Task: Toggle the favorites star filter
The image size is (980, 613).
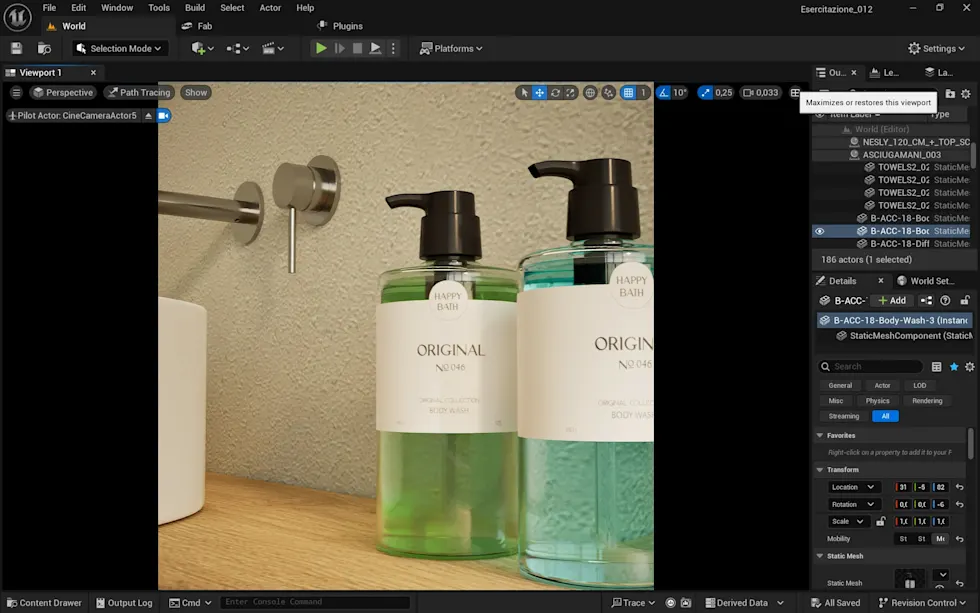Action: pos(954,367)
